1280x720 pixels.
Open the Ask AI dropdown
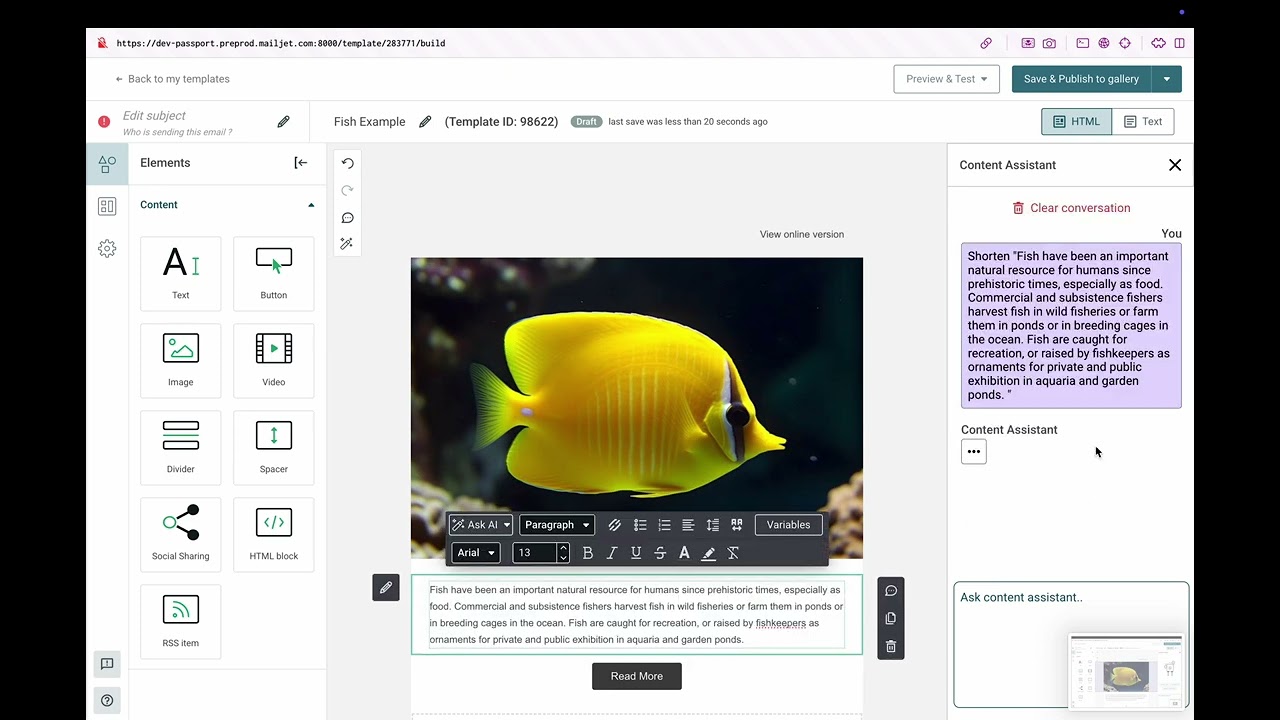click(x=481, y=525)
